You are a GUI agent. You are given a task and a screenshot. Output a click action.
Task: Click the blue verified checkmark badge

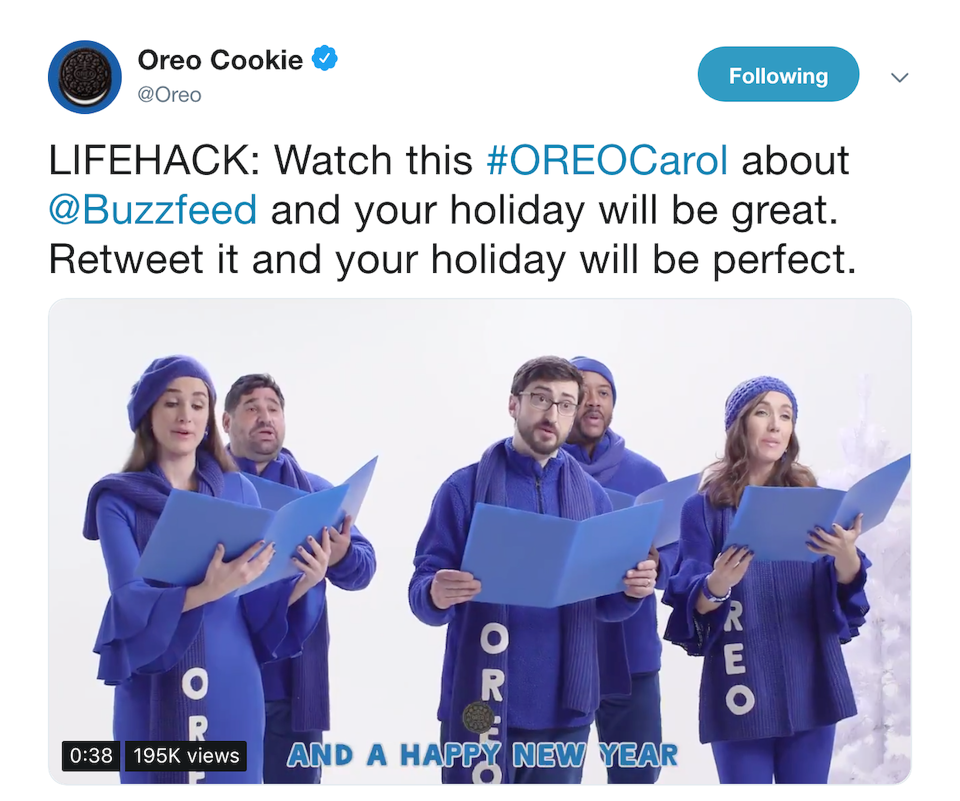click(x=325, y=58)
